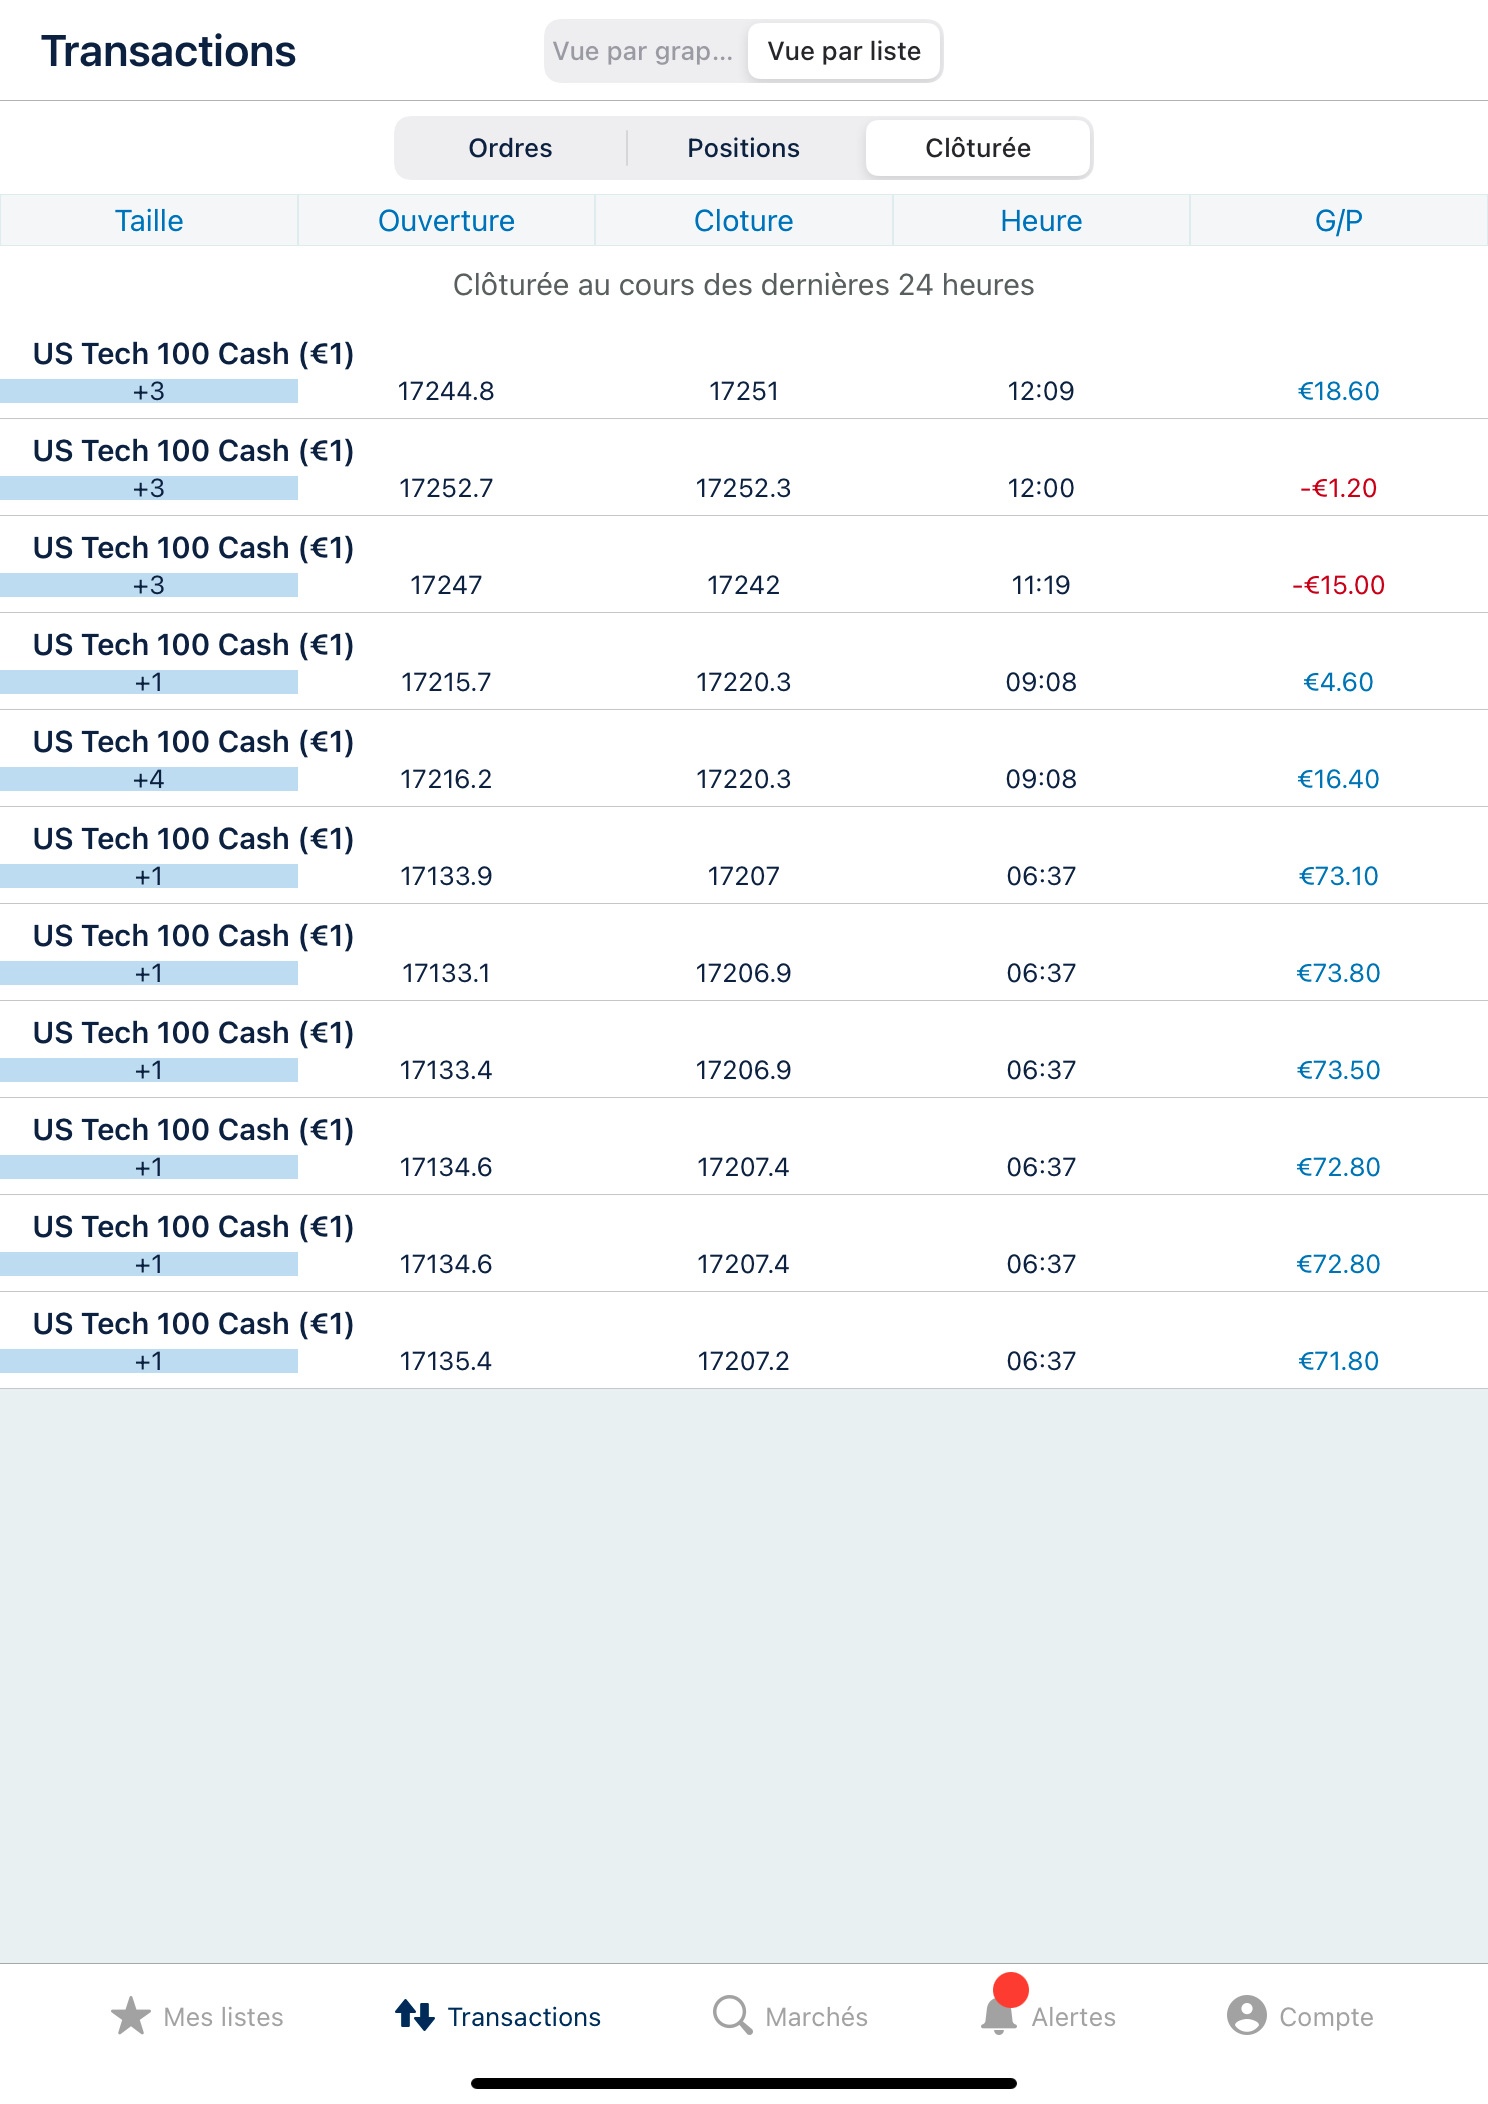This screenshot has height=2104, width=1488.
Task: Sort by the Cloture column header
Action: [x=743, y=220]
